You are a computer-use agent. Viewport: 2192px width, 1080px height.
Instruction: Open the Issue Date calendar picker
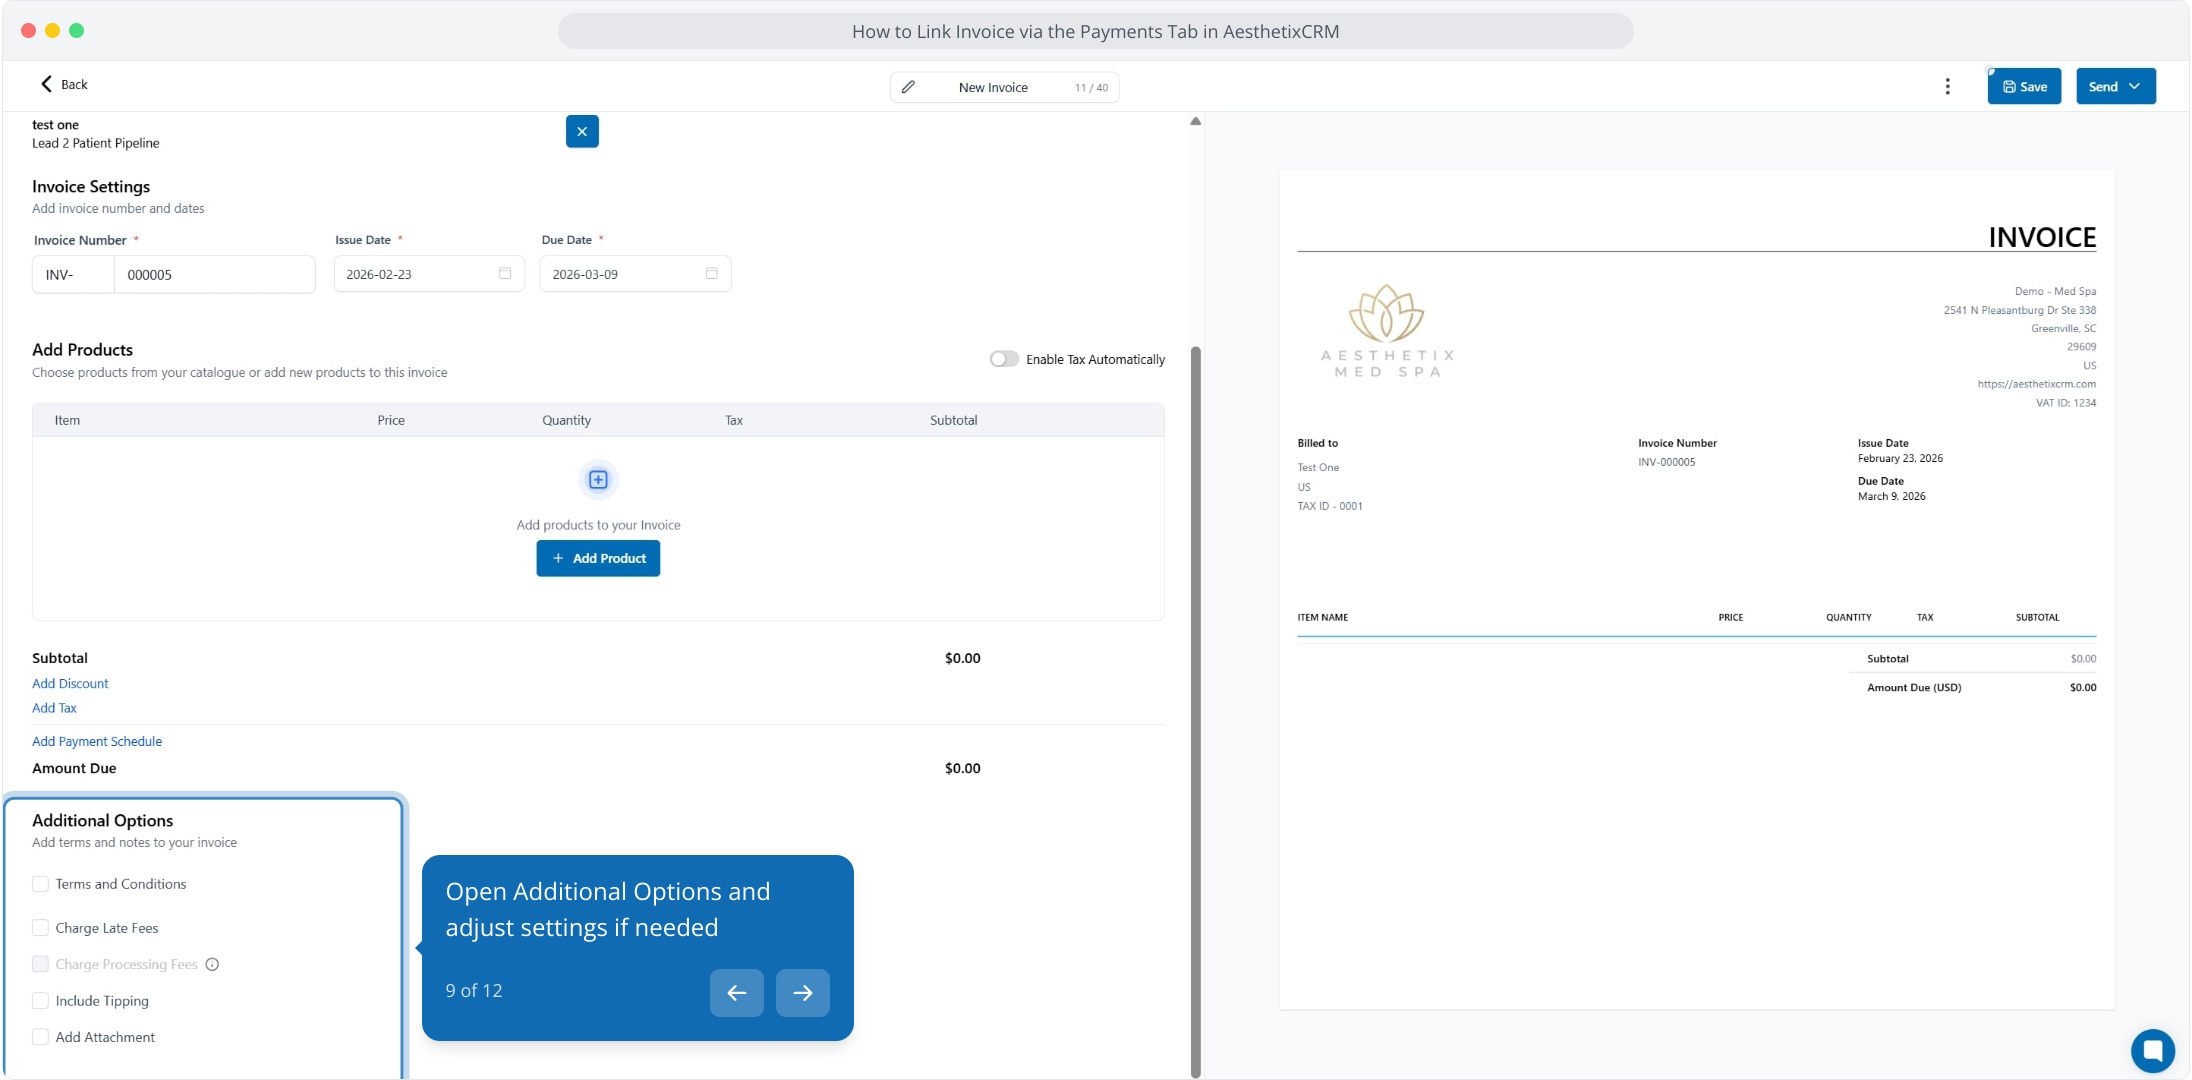[x=505, y=274]
